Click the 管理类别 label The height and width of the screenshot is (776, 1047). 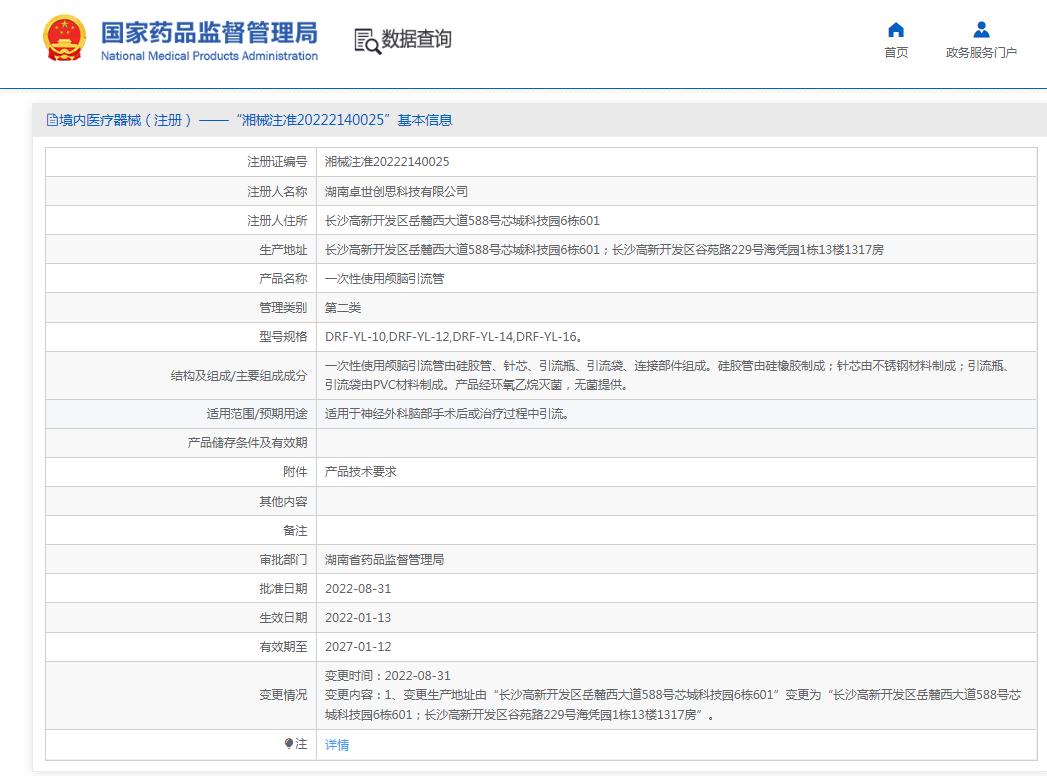[283, 308]
